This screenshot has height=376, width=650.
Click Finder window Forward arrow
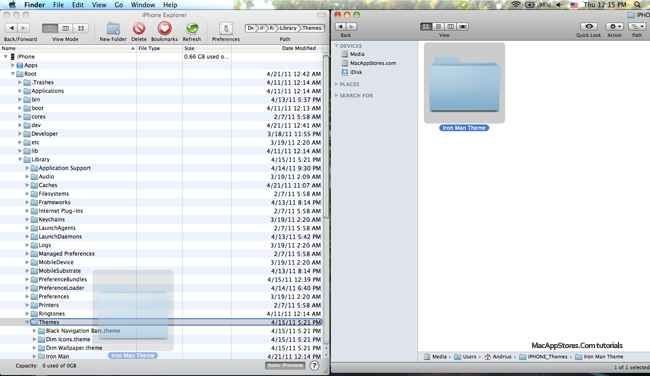coord(351,27)
